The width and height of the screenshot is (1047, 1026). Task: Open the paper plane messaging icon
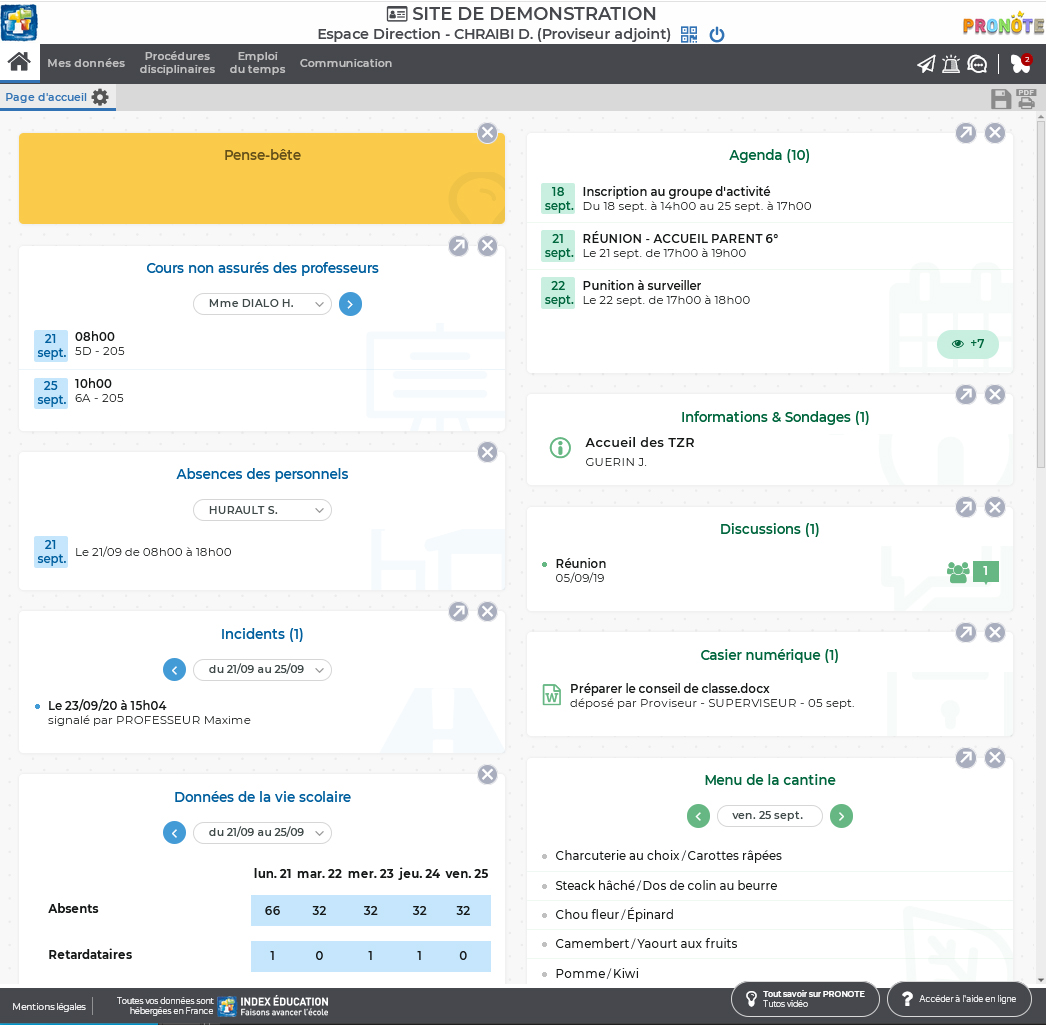(925, 64)
